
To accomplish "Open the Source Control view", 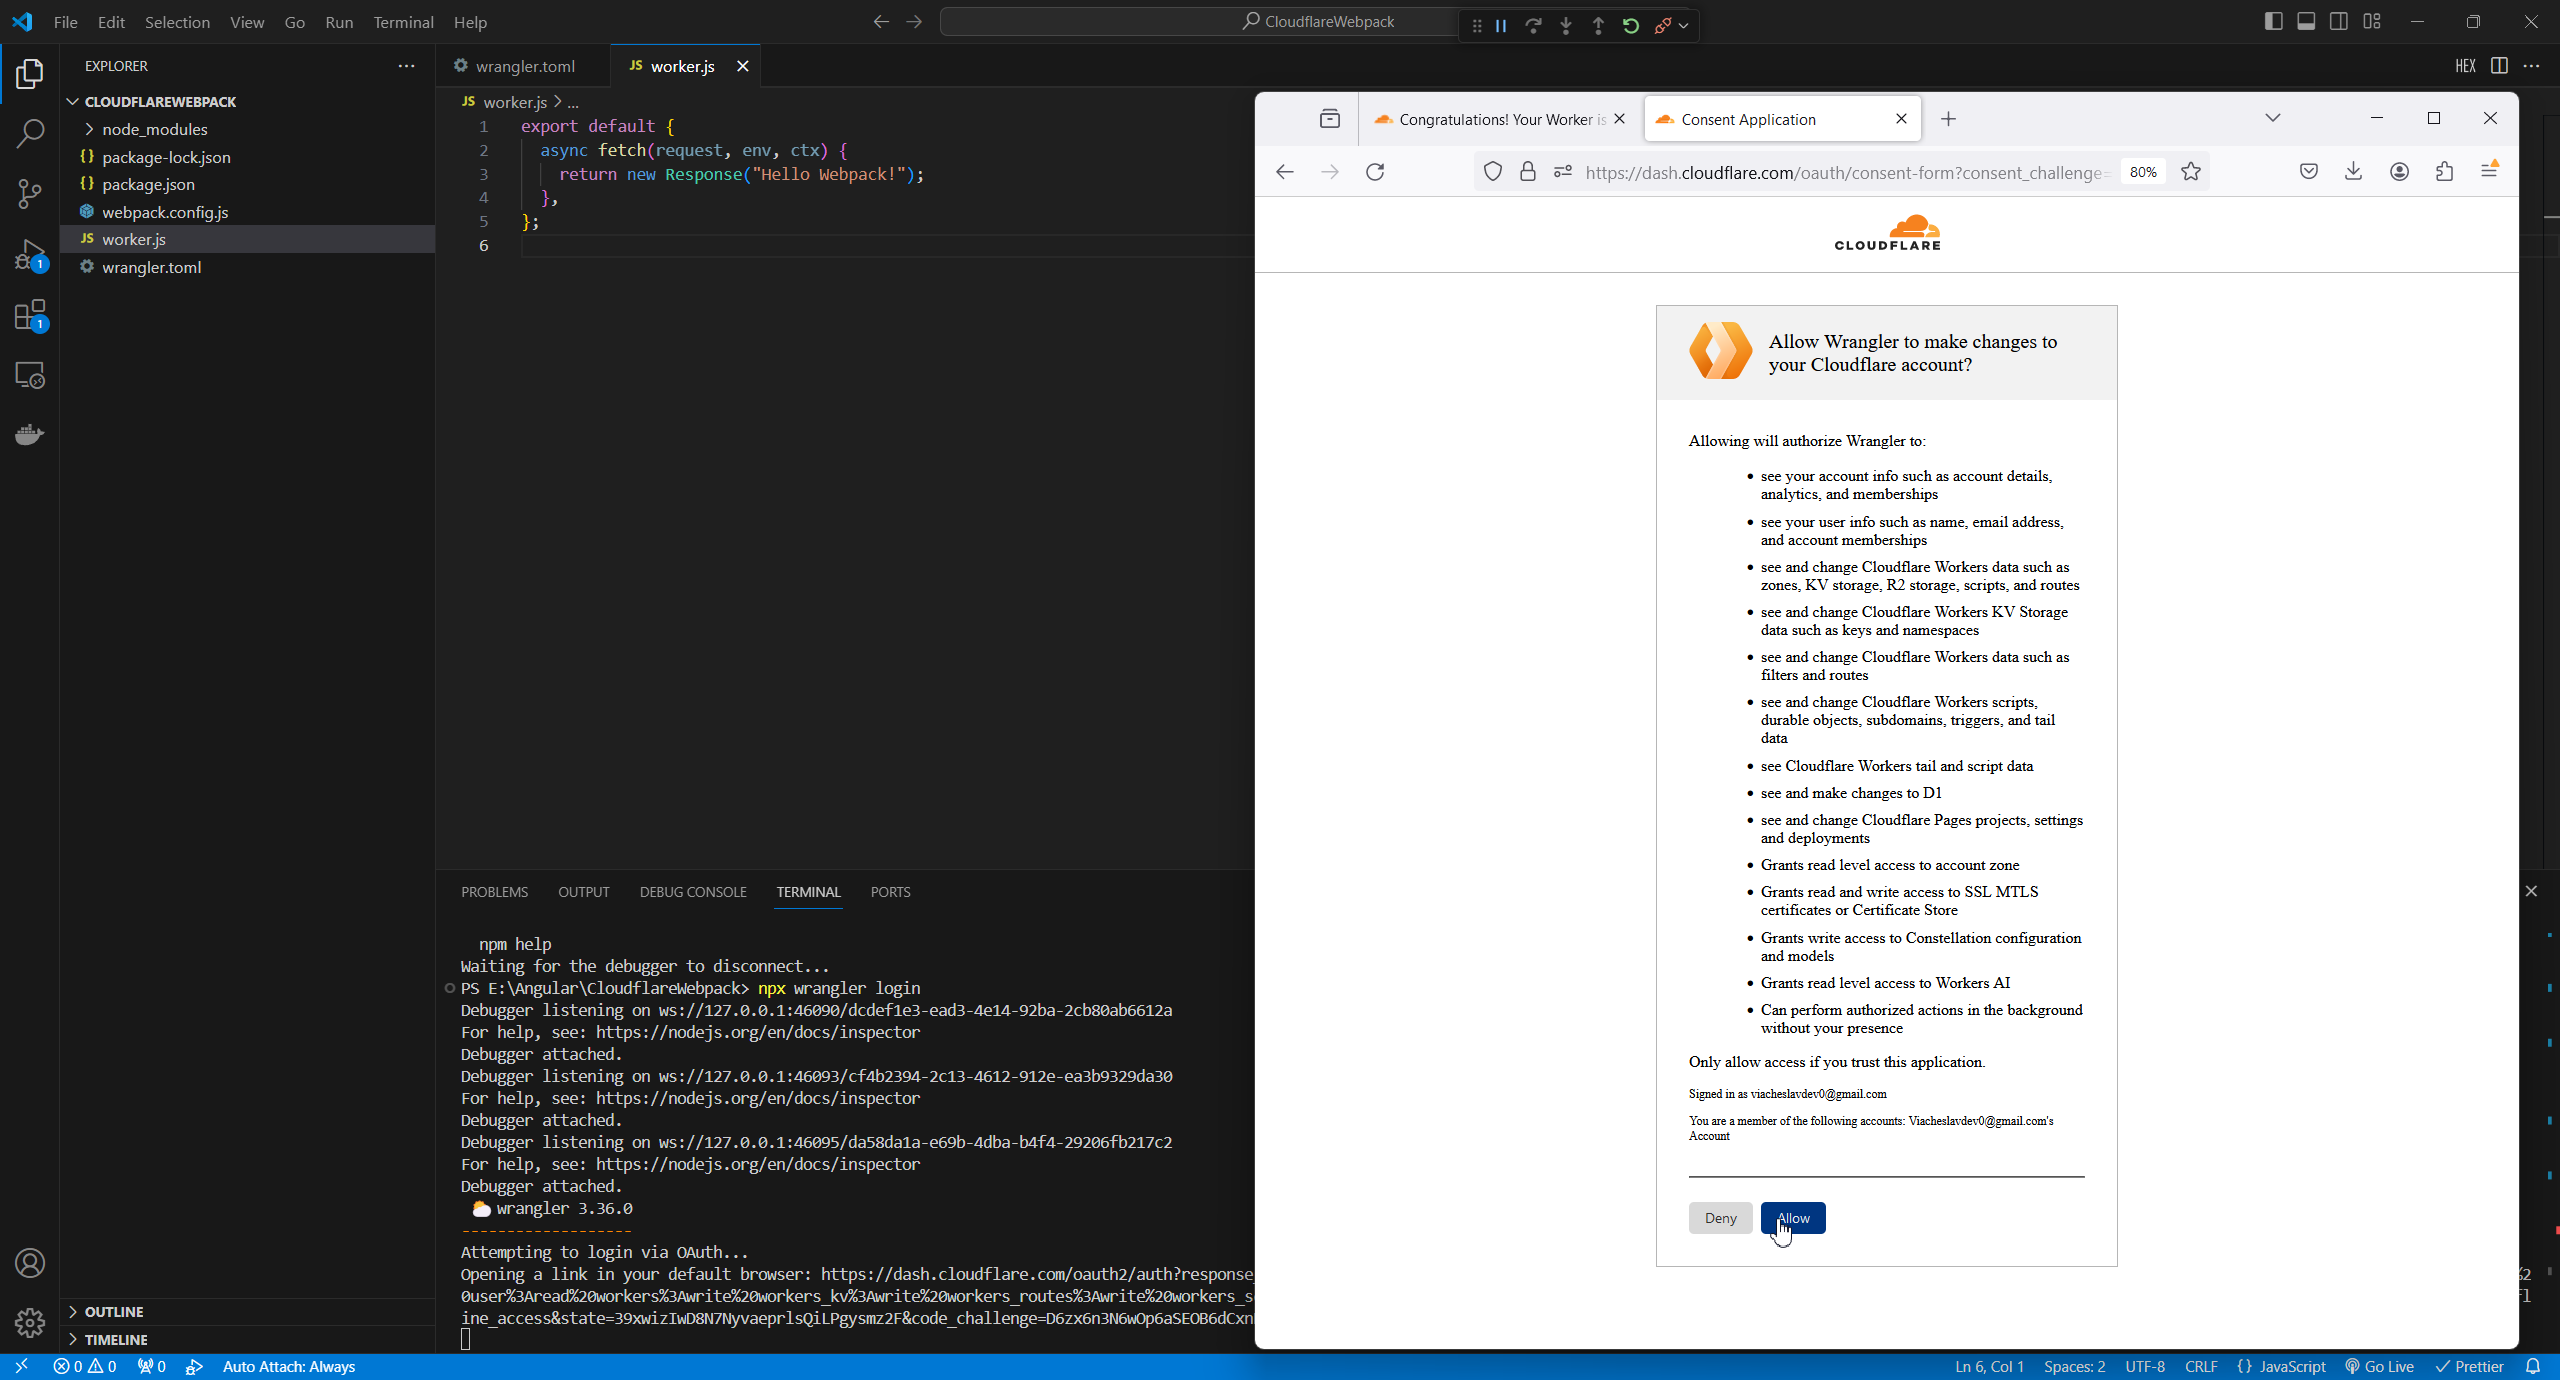I will coord(30,193).
